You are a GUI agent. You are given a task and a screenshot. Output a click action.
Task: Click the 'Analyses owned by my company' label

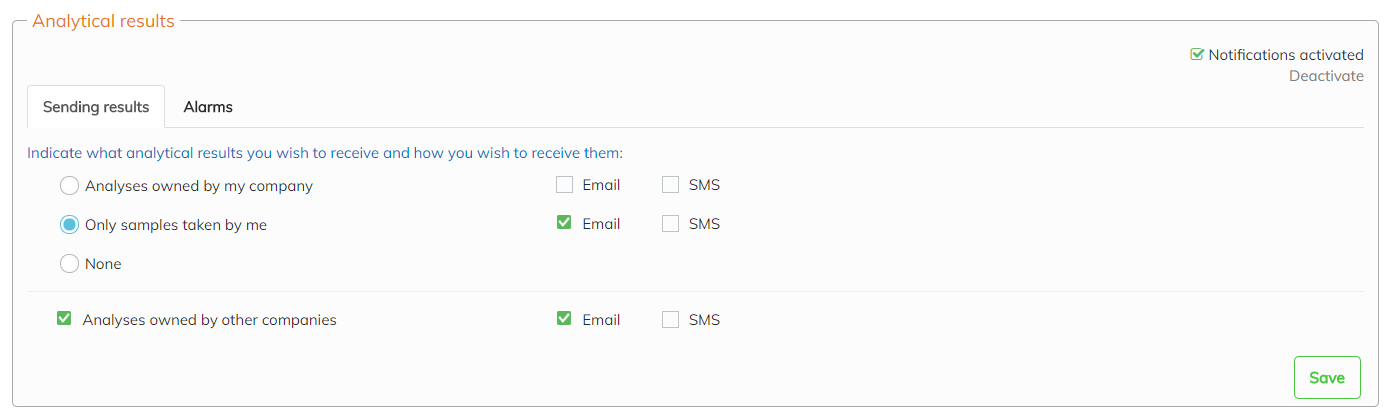199,186
